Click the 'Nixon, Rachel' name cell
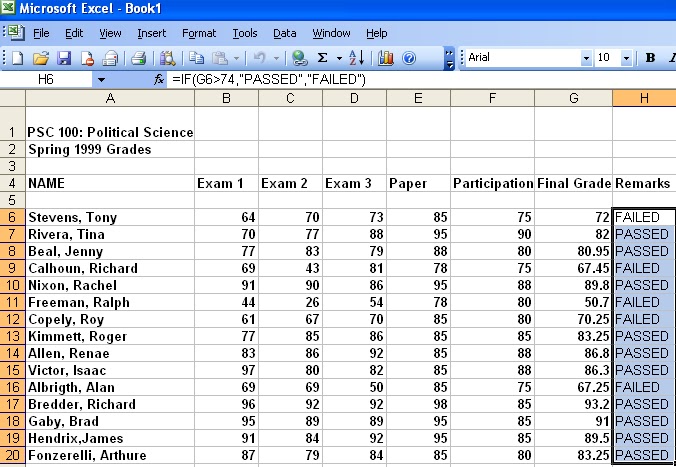 [110, 285]
